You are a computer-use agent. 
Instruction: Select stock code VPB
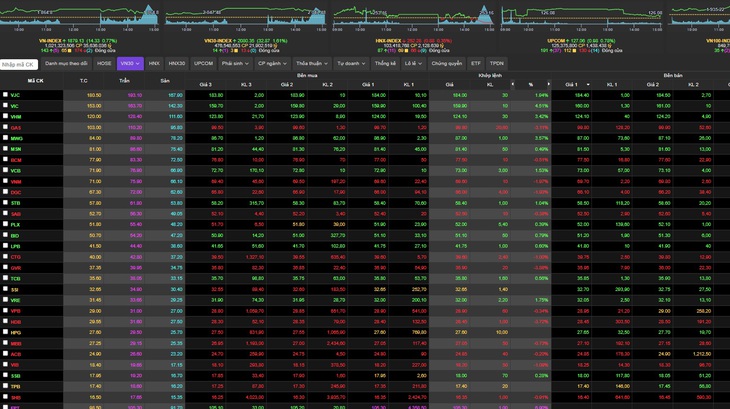15,311
